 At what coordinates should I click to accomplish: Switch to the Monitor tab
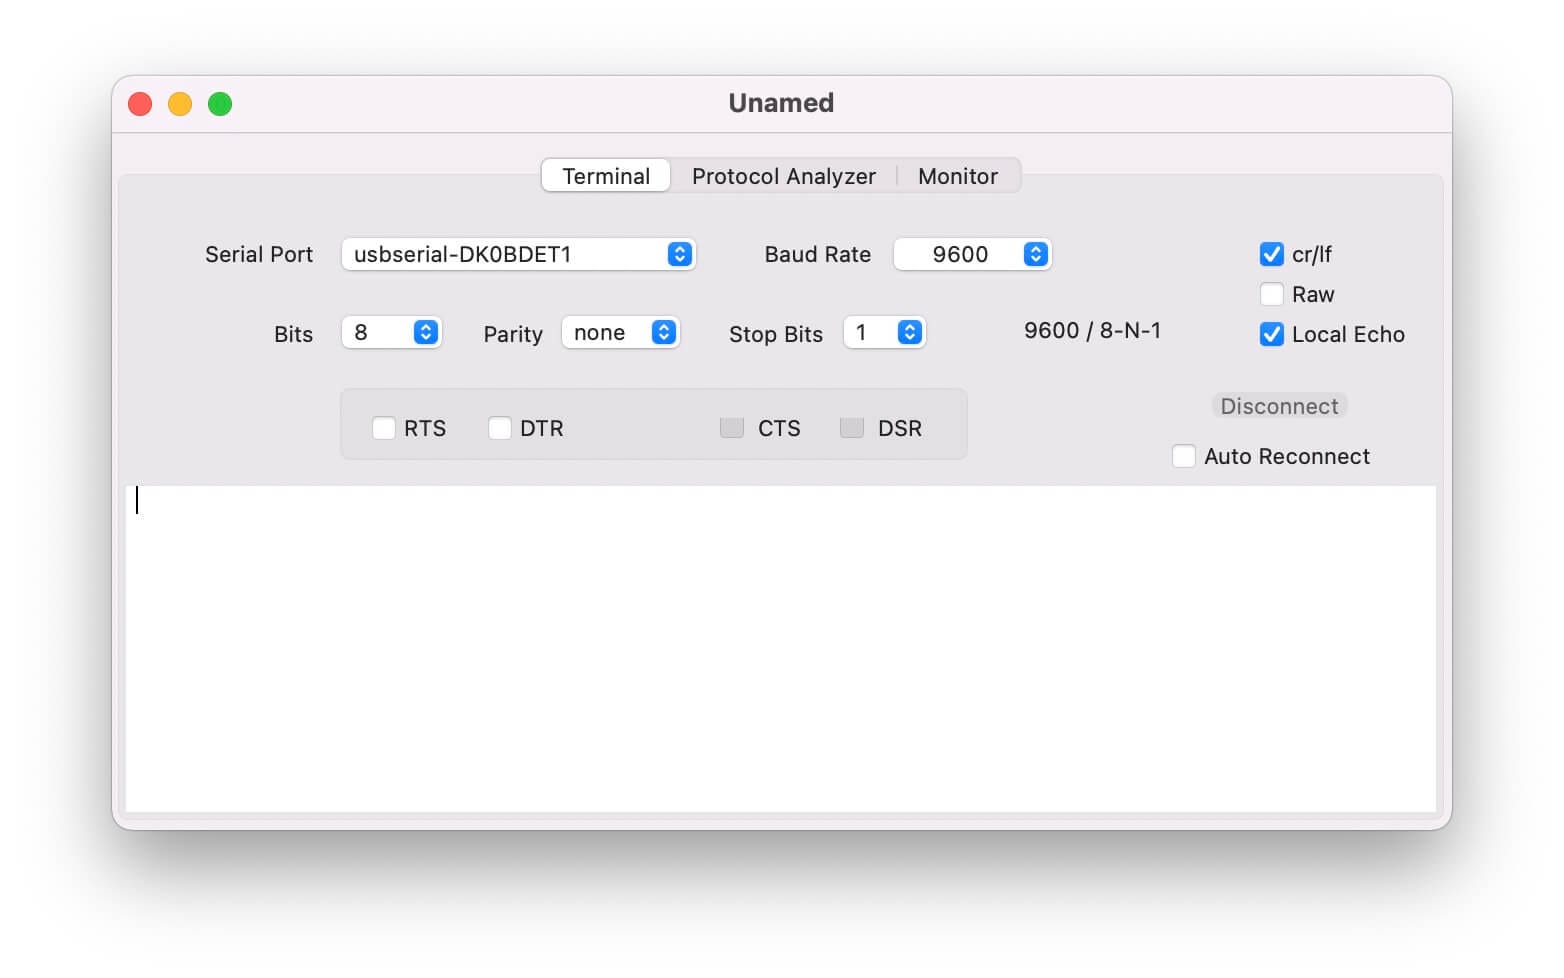(x=957, y=175)
